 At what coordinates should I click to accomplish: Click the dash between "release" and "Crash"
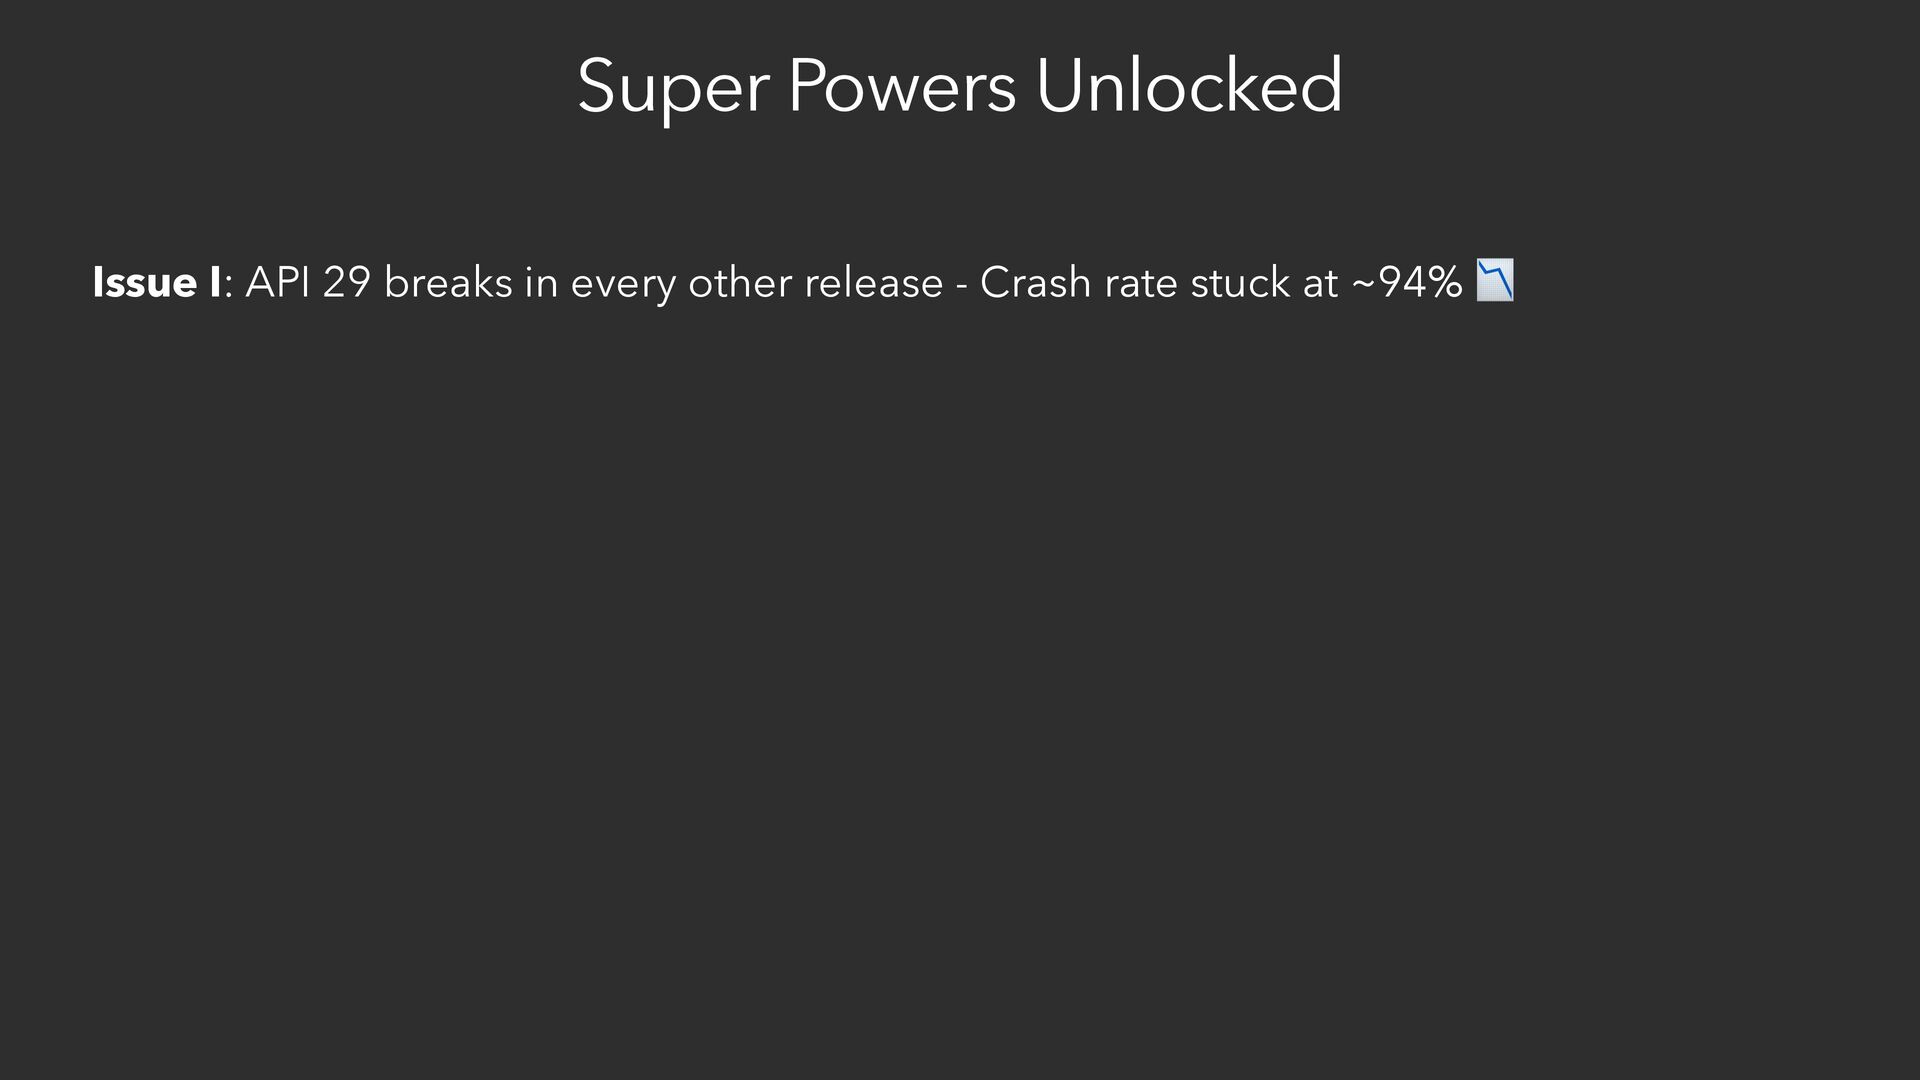click(x=961, y=285)
